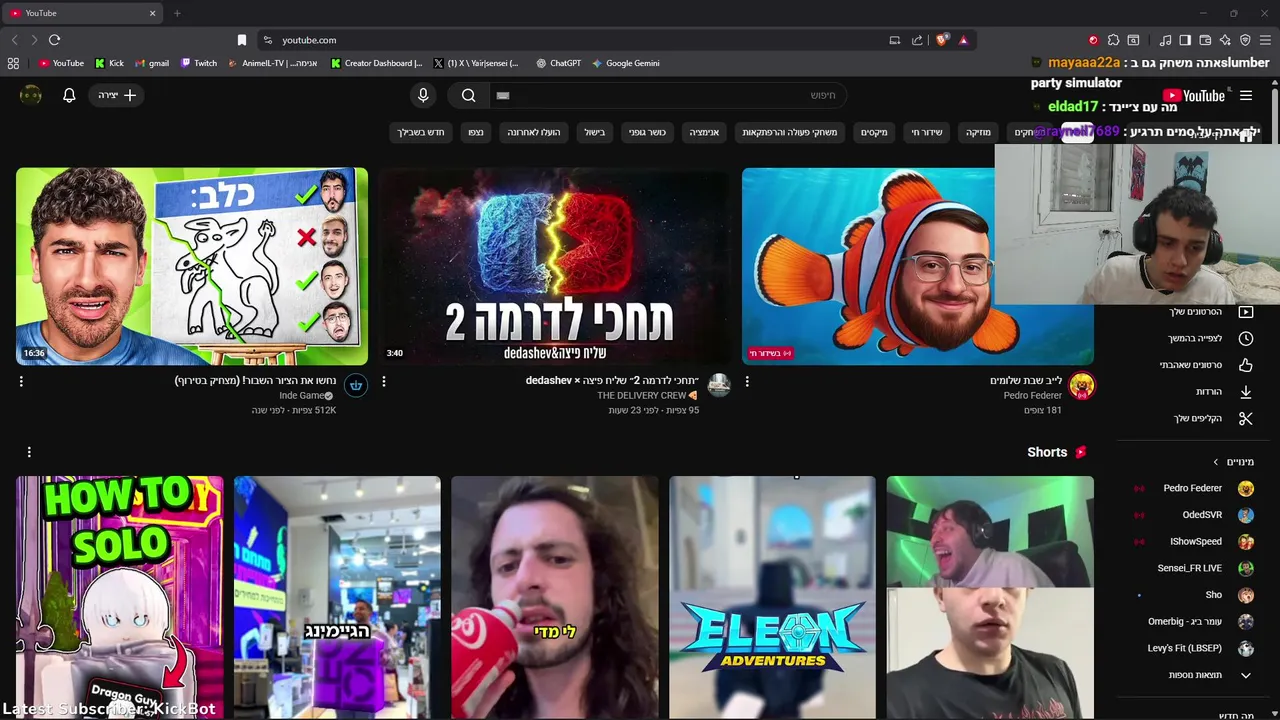This screenshot has width=1280, height=720.
Task: Open the Twitch bookmark
Action: (x=198, y=63)
